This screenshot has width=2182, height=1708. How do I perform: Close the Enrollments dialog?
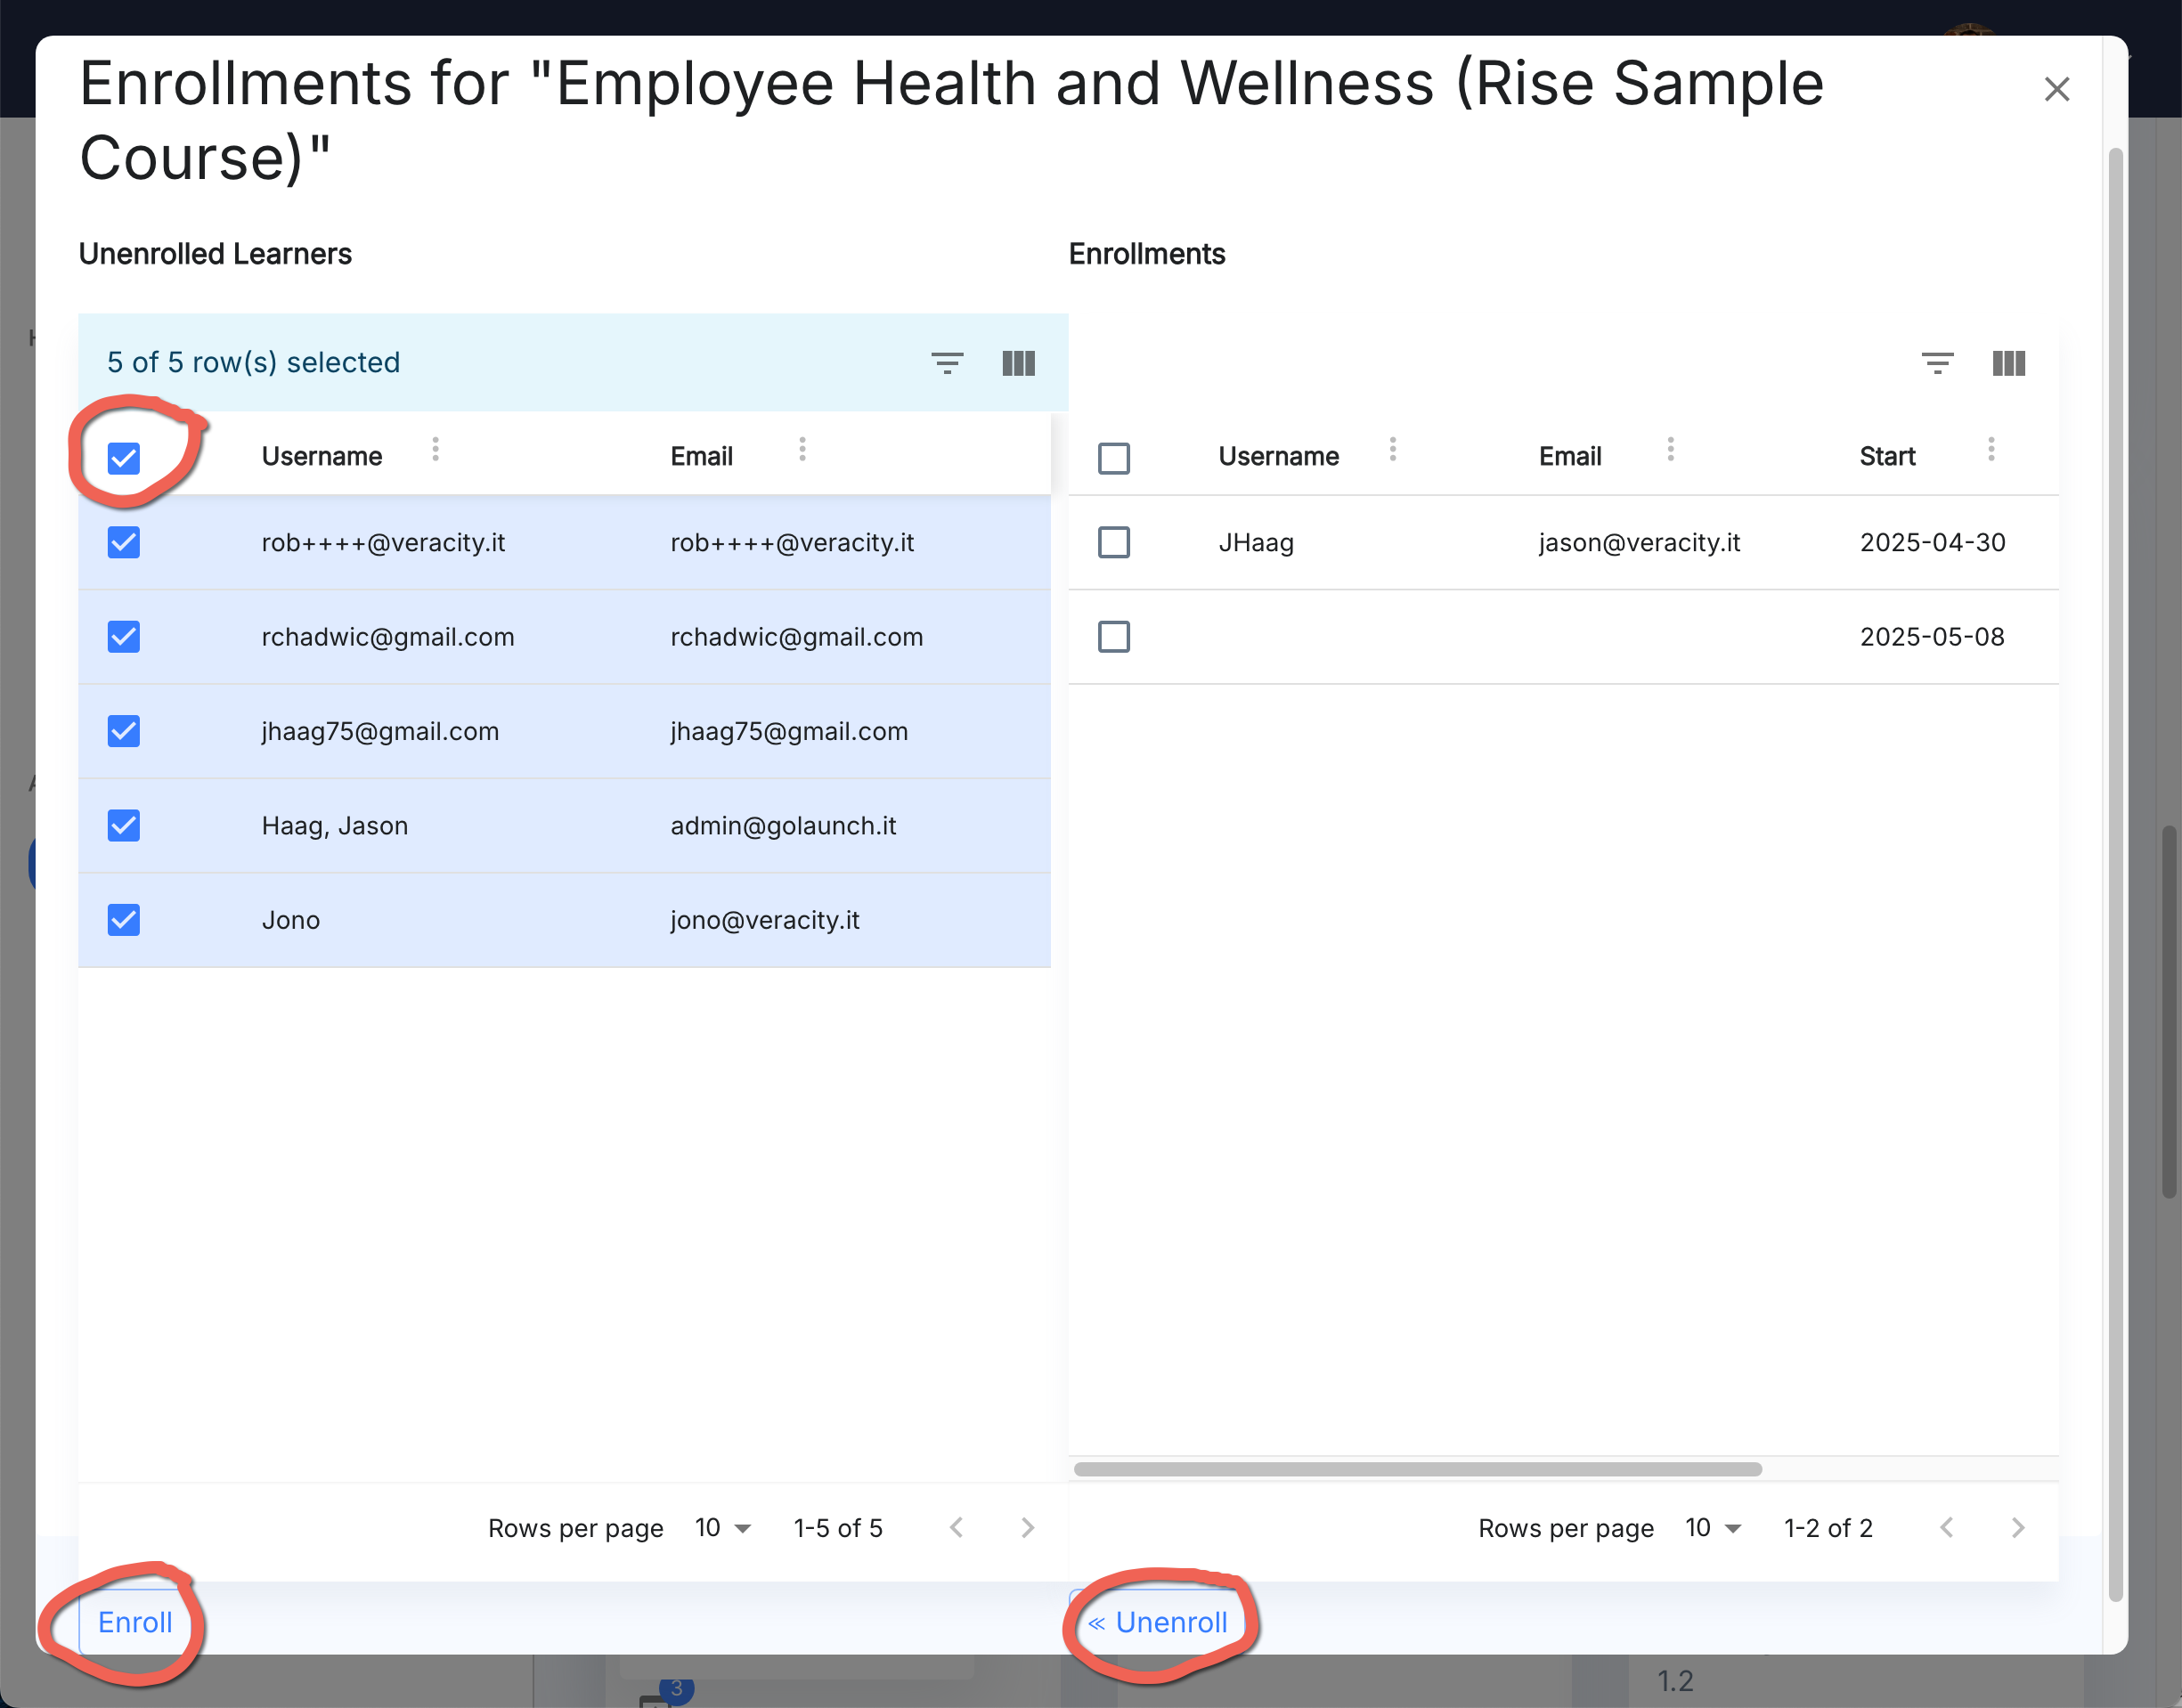[x=2056, y=90]
